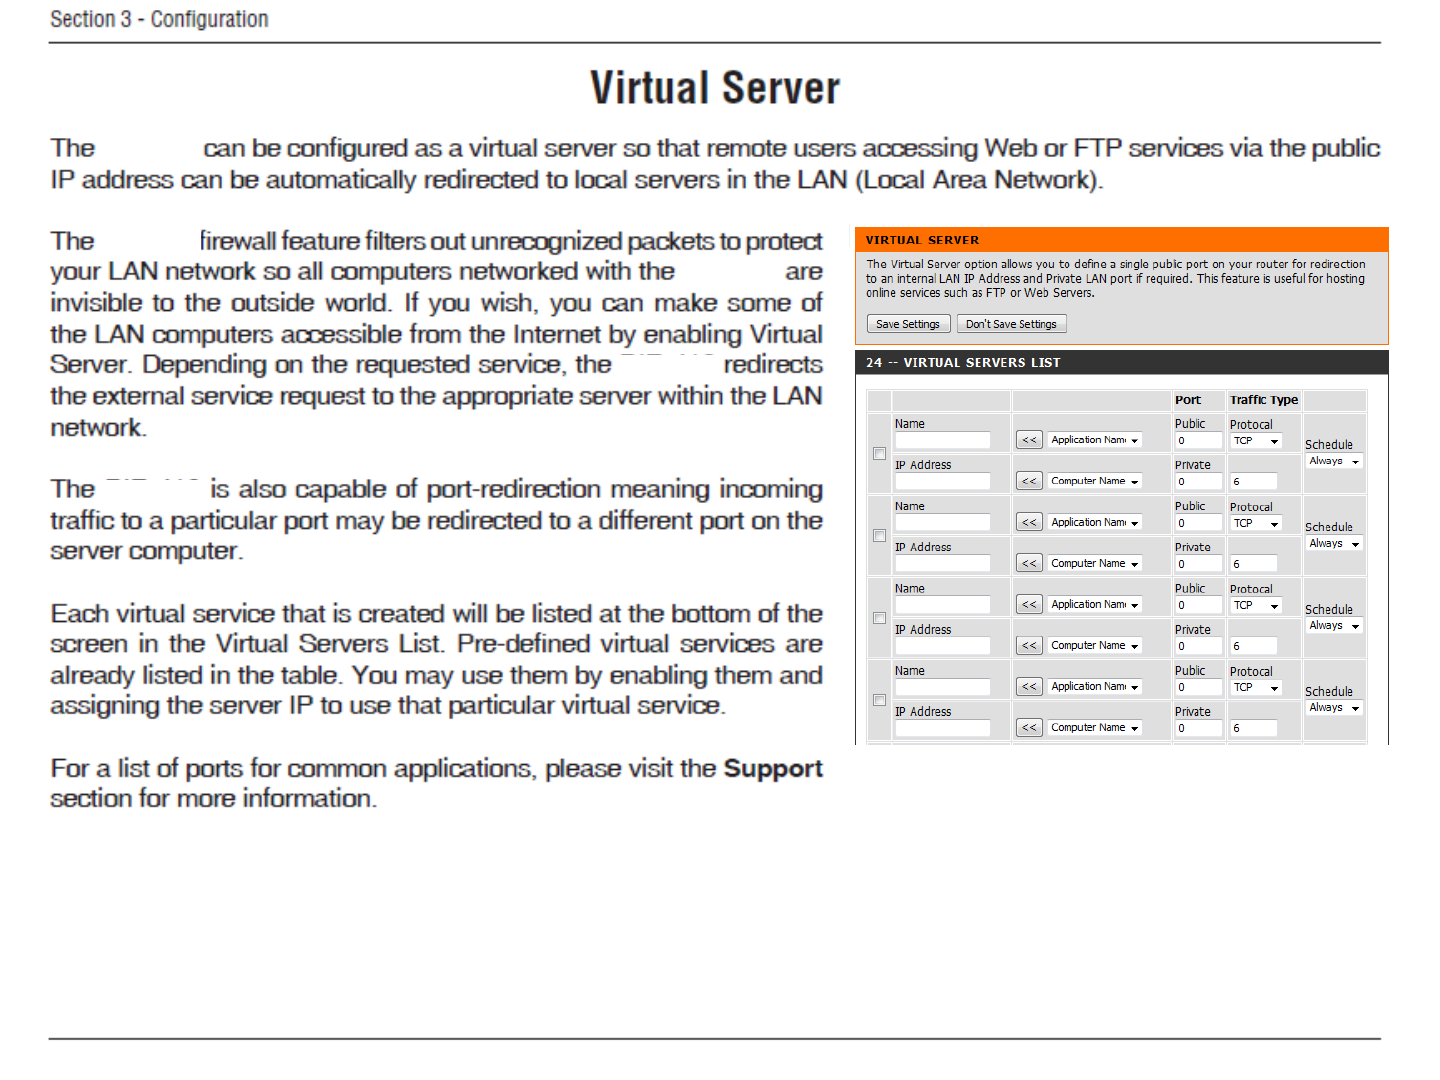Select the Private port field in third entry

click(1198, 645)
